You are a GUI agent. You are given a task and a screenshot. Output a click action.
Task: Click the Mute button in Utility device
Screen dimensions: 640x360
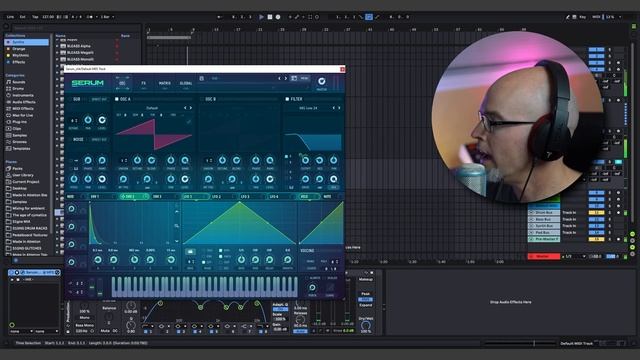(105, 331)
